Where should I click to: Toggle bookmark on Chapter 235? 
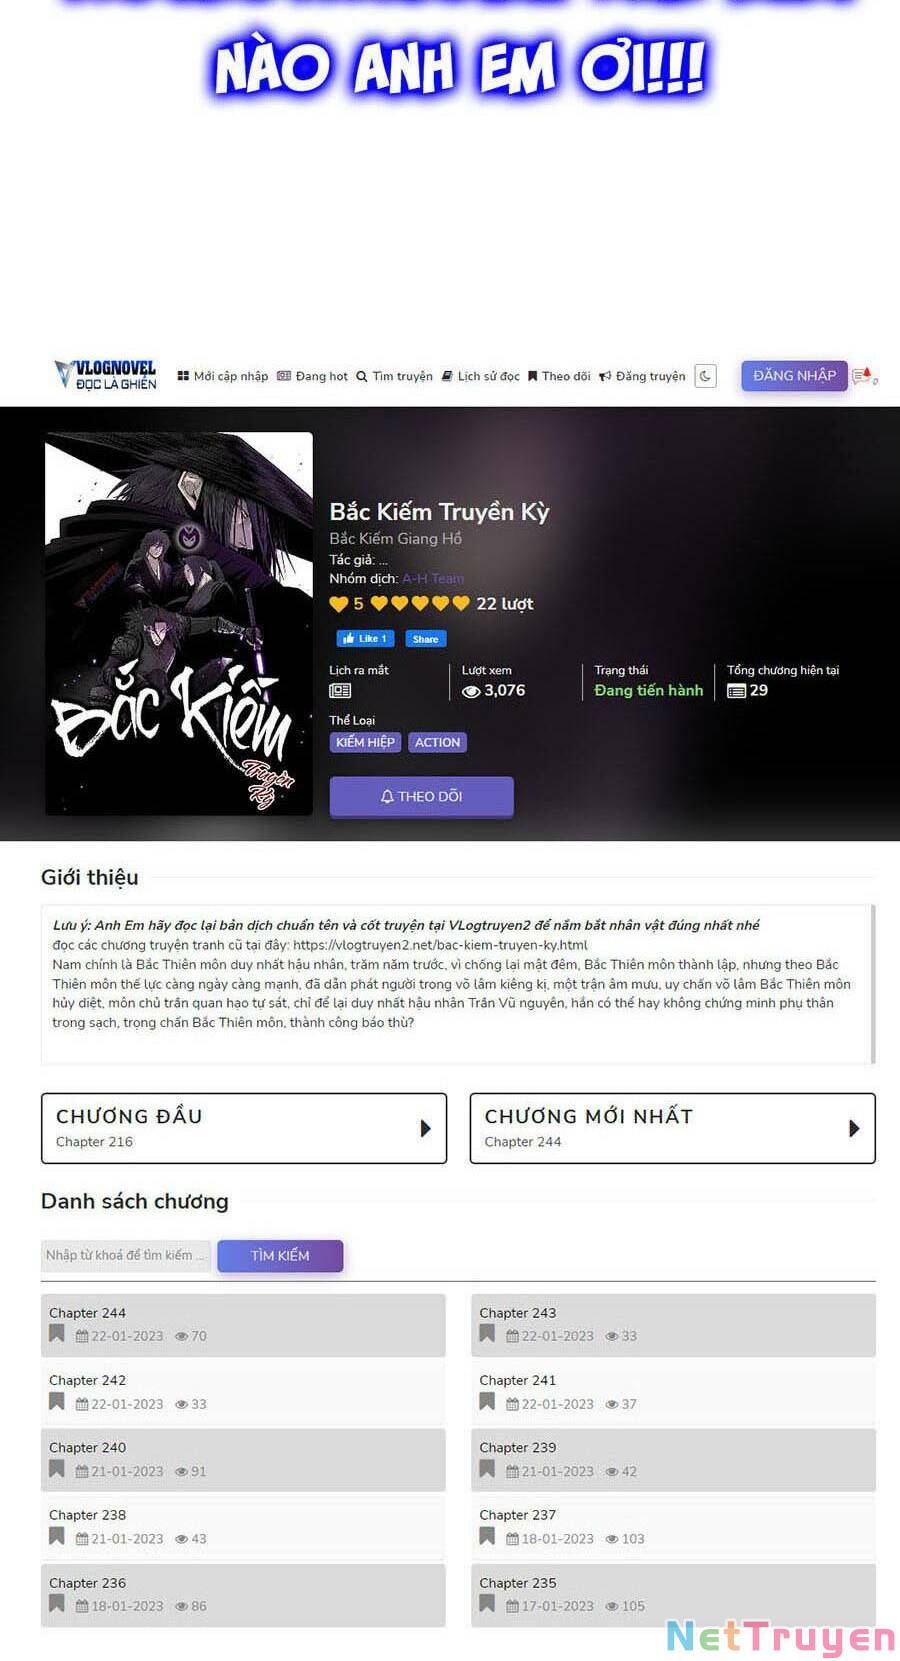pos(487,1604)
